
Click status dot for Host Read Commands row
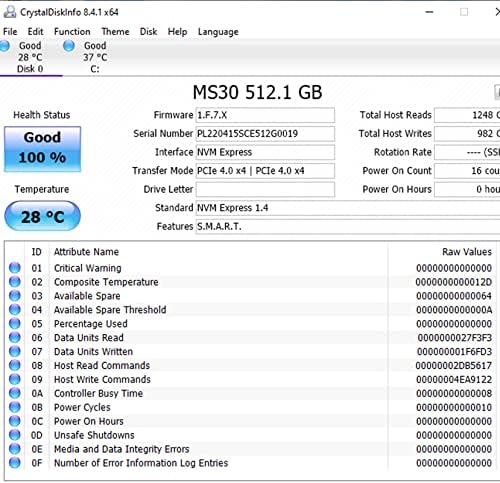click(x=15, y=365)
